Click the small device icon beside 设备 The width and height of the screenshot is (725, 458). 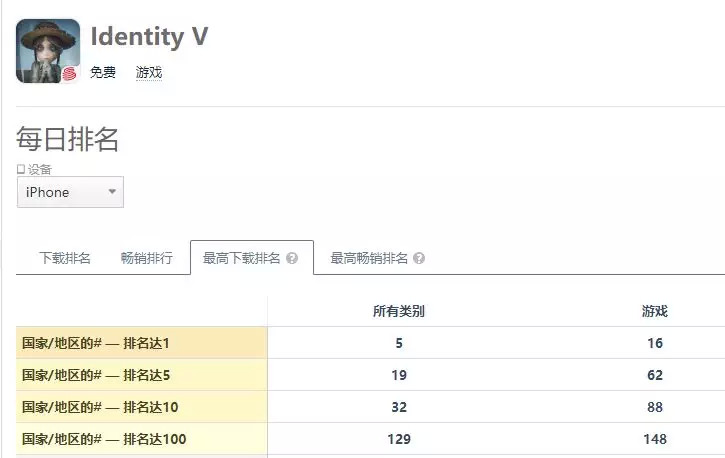point(21,169)
